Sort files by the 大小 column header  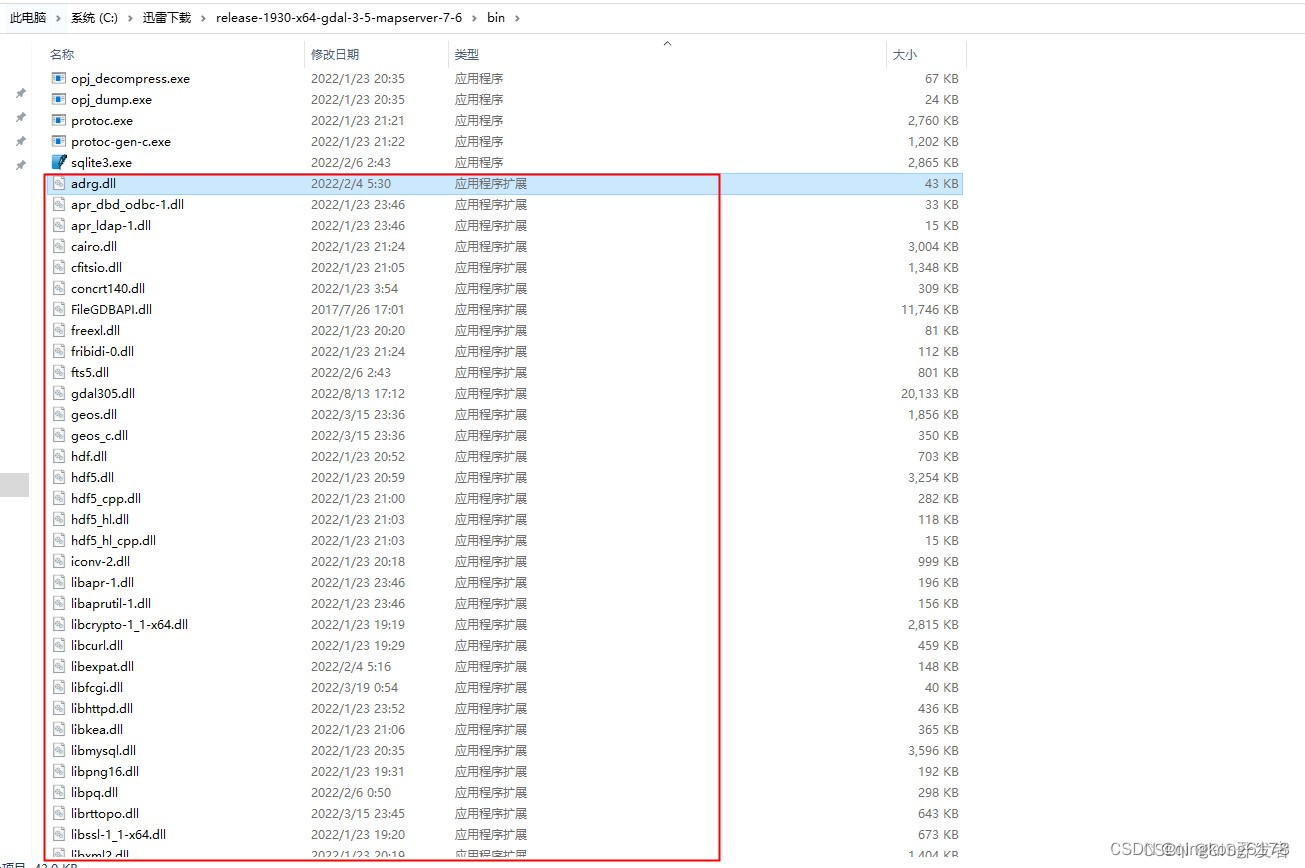904,55
